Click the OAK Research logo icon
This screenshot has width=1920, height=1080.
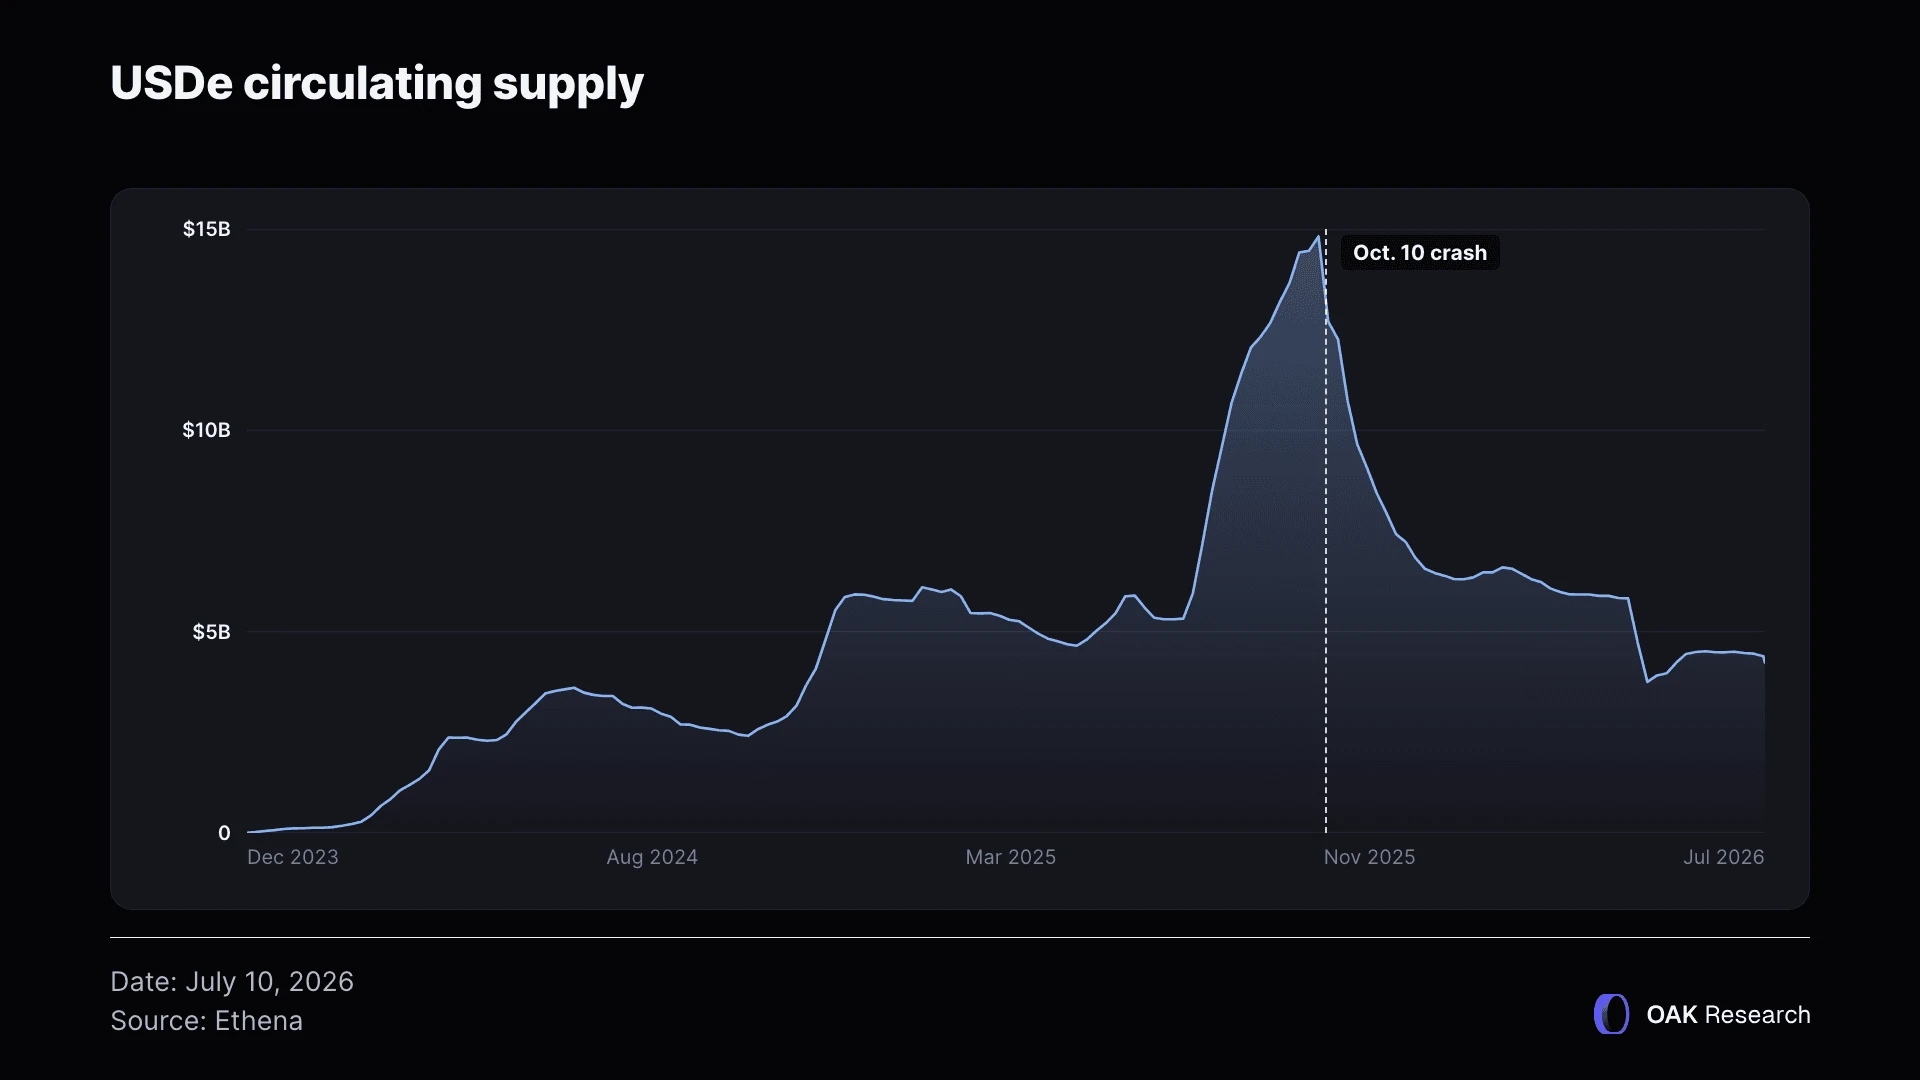[x=1611, y=1014]
